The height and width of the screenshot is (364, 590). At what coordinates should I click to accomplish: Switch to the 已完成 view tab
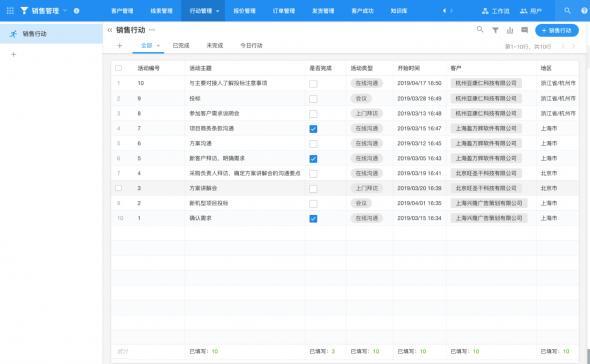point(181,46)
